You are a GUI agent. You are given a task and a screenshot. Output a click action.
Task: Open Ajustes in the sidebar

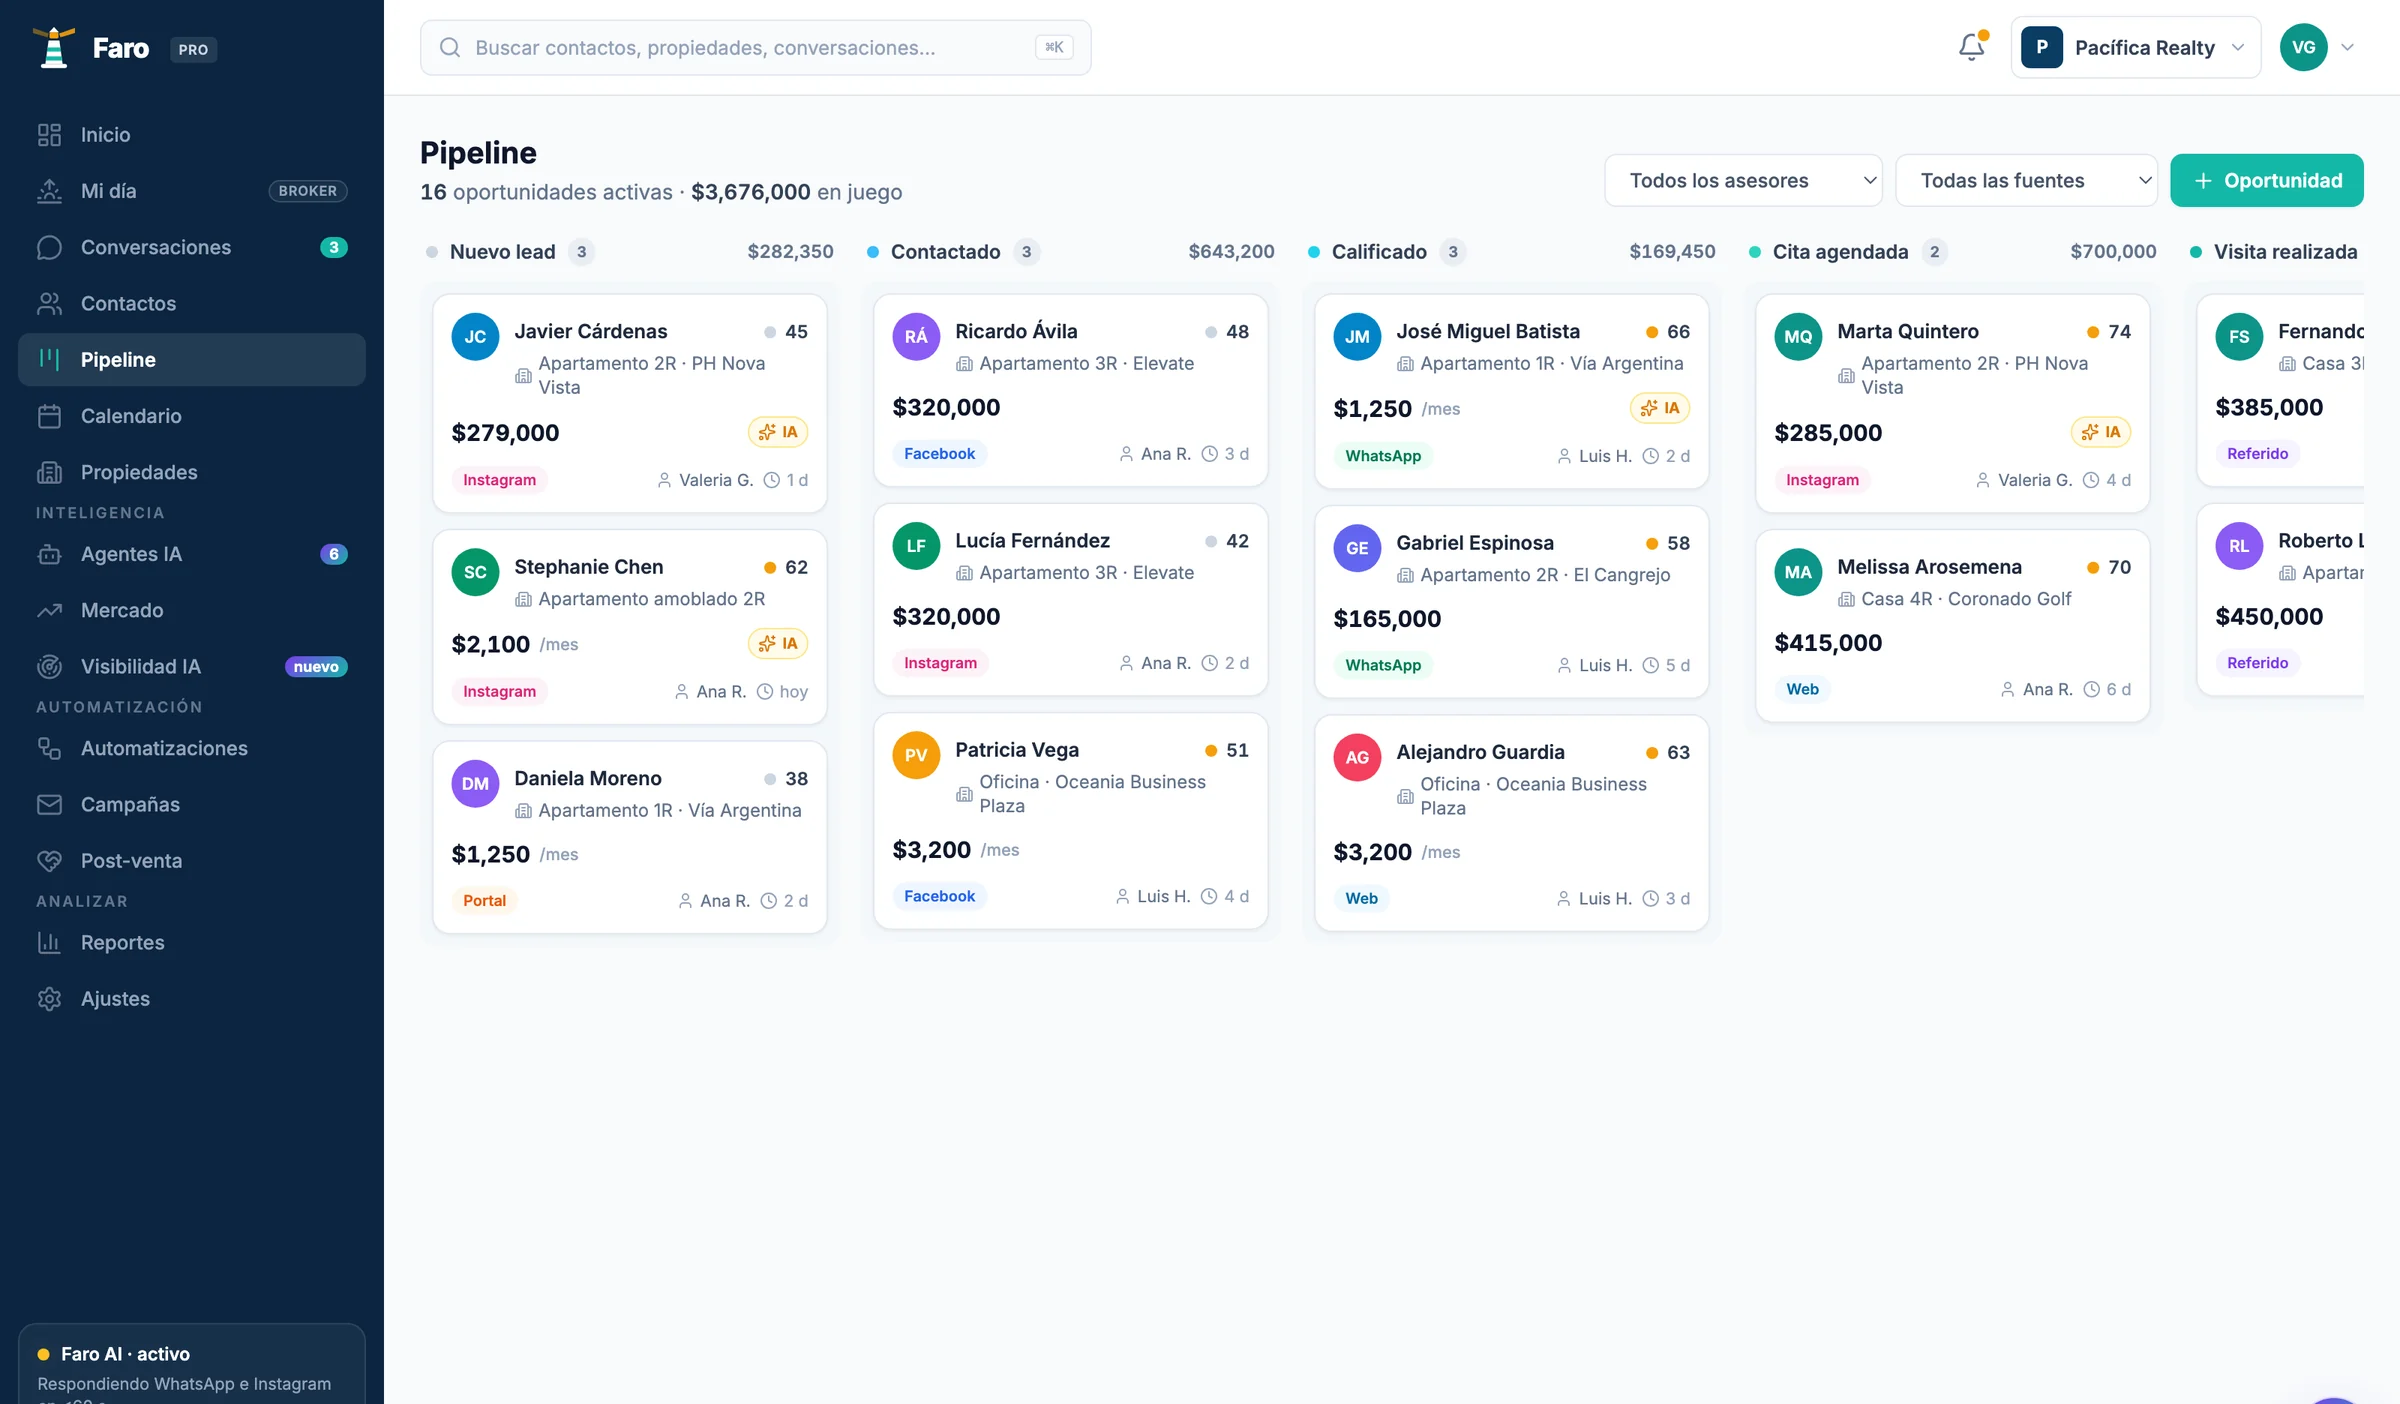click(192, 998)
